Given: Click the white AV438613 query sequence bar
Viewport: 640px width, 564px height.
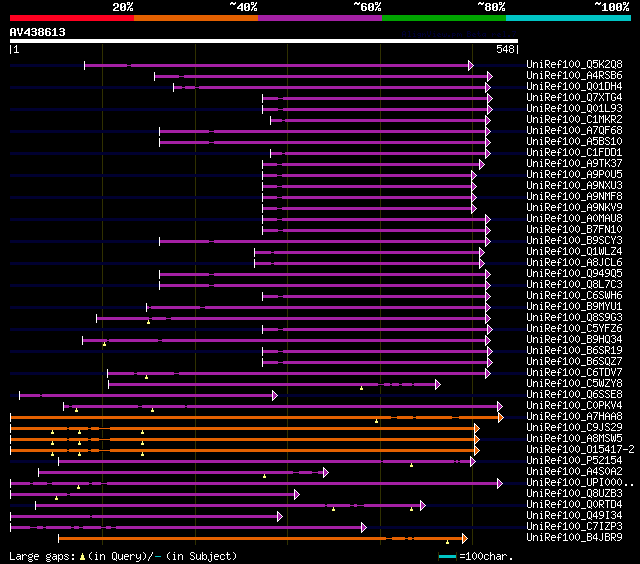Looking at the screenshot, I should pyautogui.click(x=264, y=41).
